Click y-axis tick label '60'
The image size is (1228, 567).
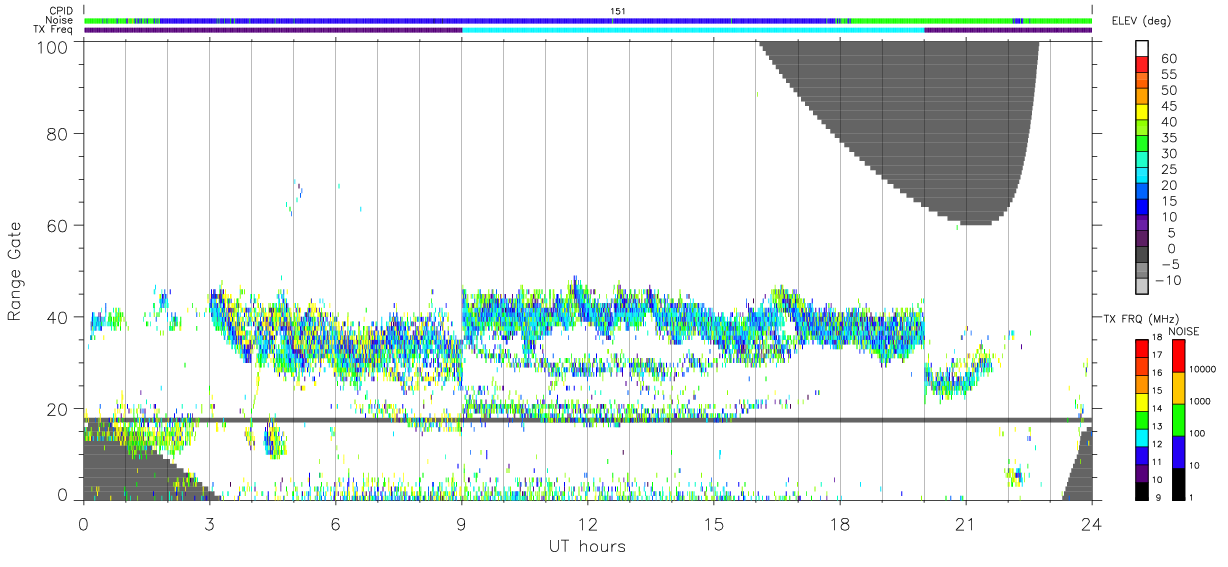pos(56,225)
